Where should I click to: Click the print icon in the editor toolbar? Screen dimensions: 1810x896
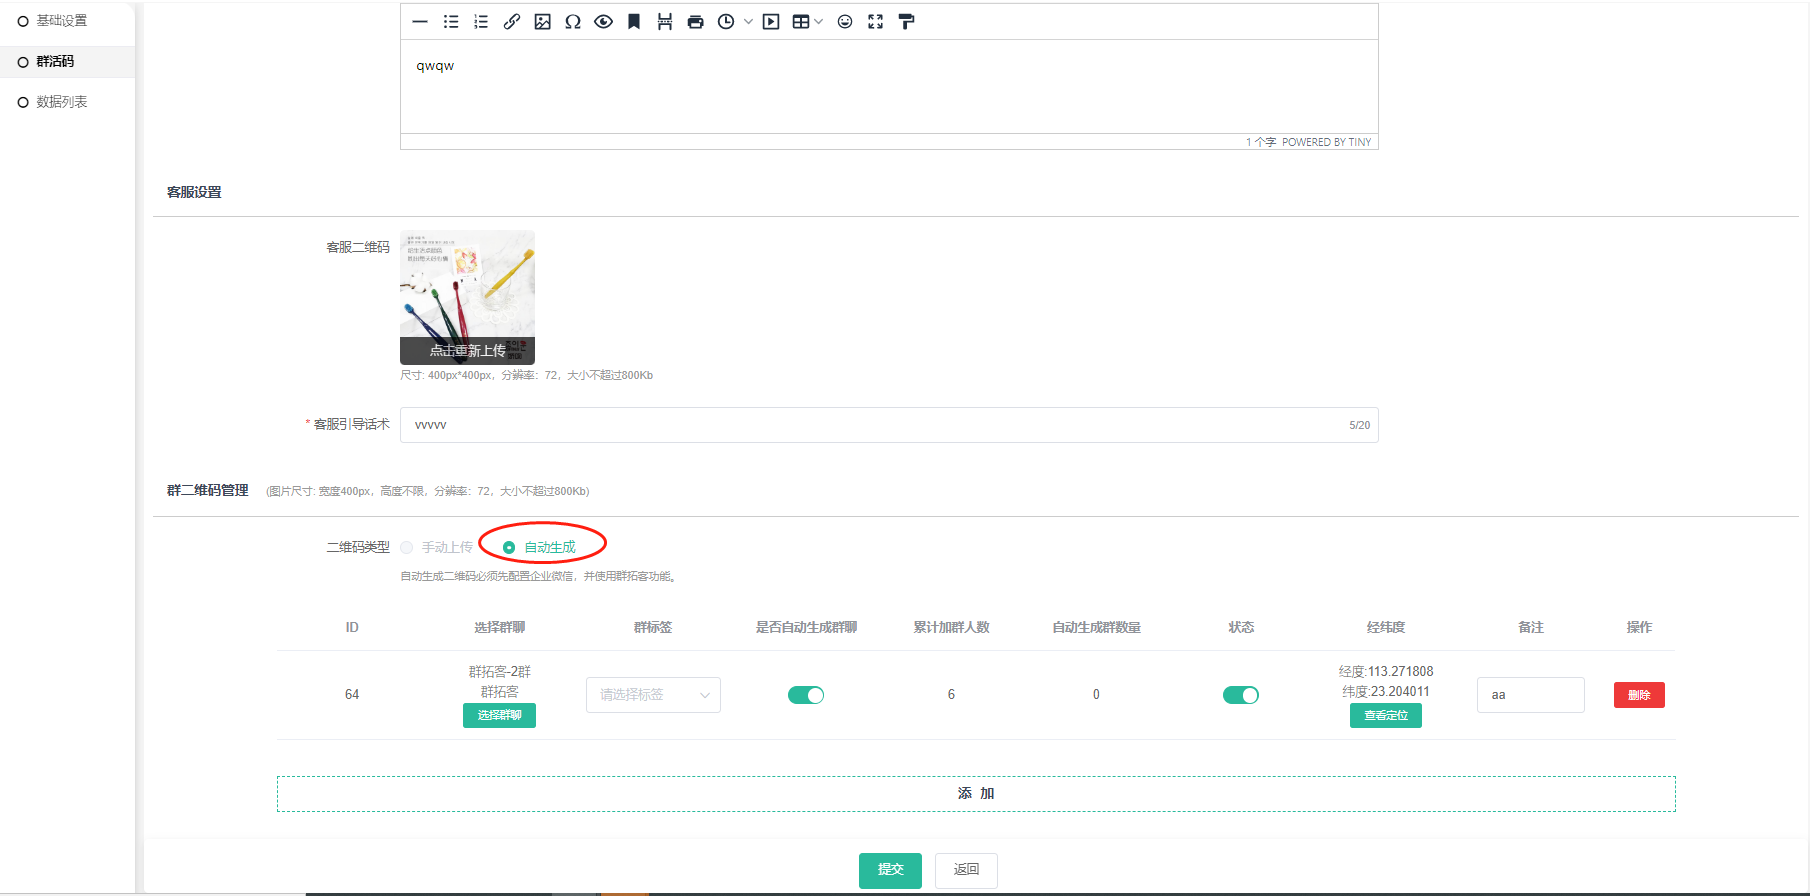click(x=695, y=22)
